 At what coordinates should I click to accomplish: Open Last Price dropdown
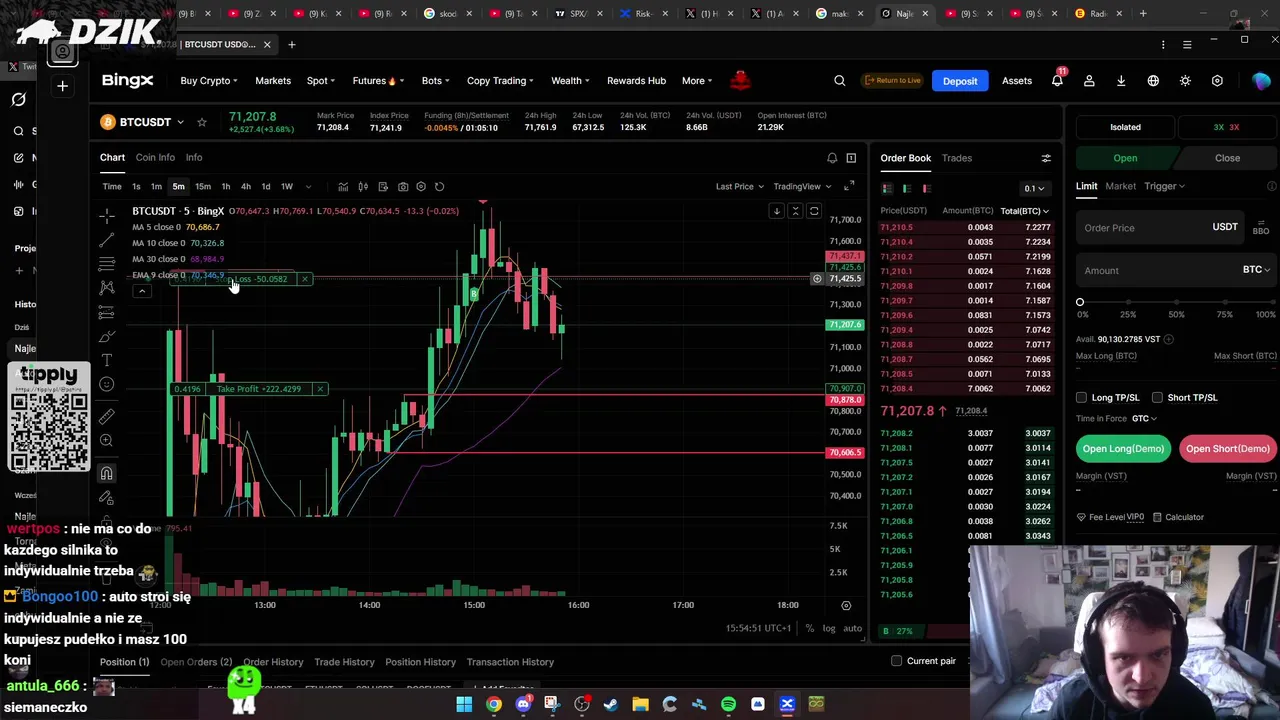tap(739, 187)
